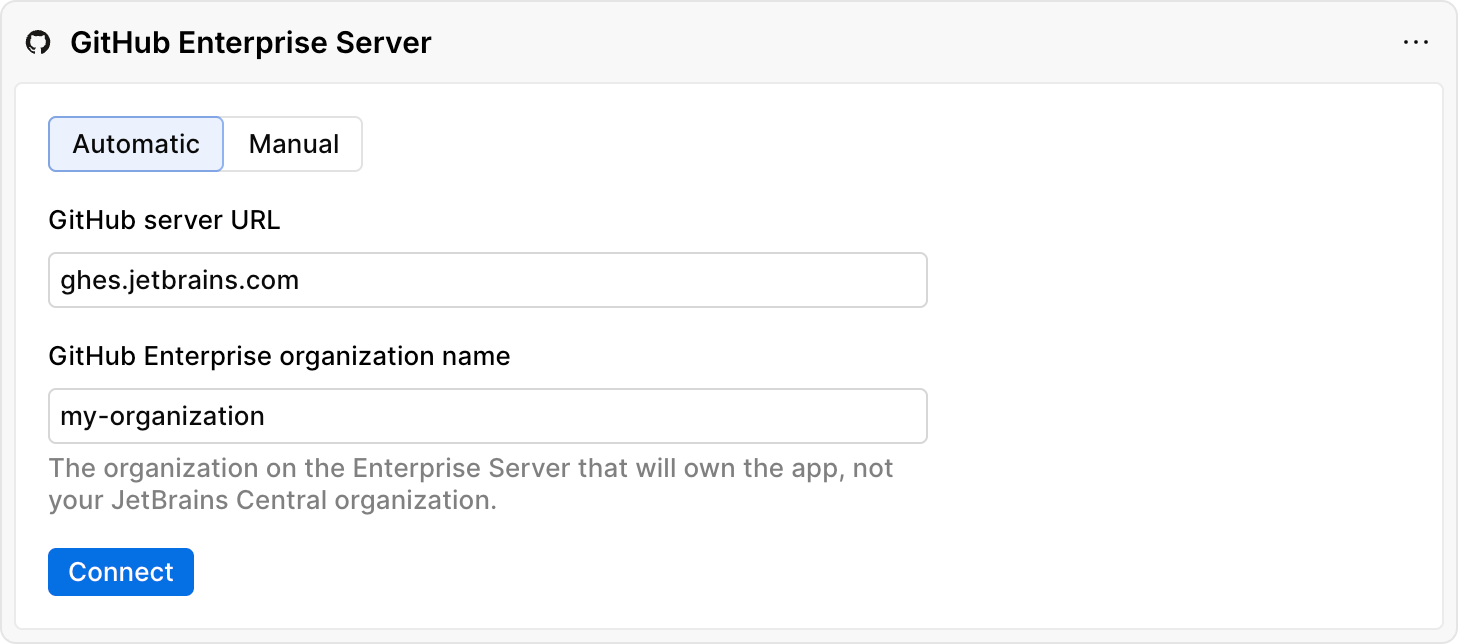This screenshot has height=644, width=1458.
Task: Click the organization helper text description
Action: [471, 484]
